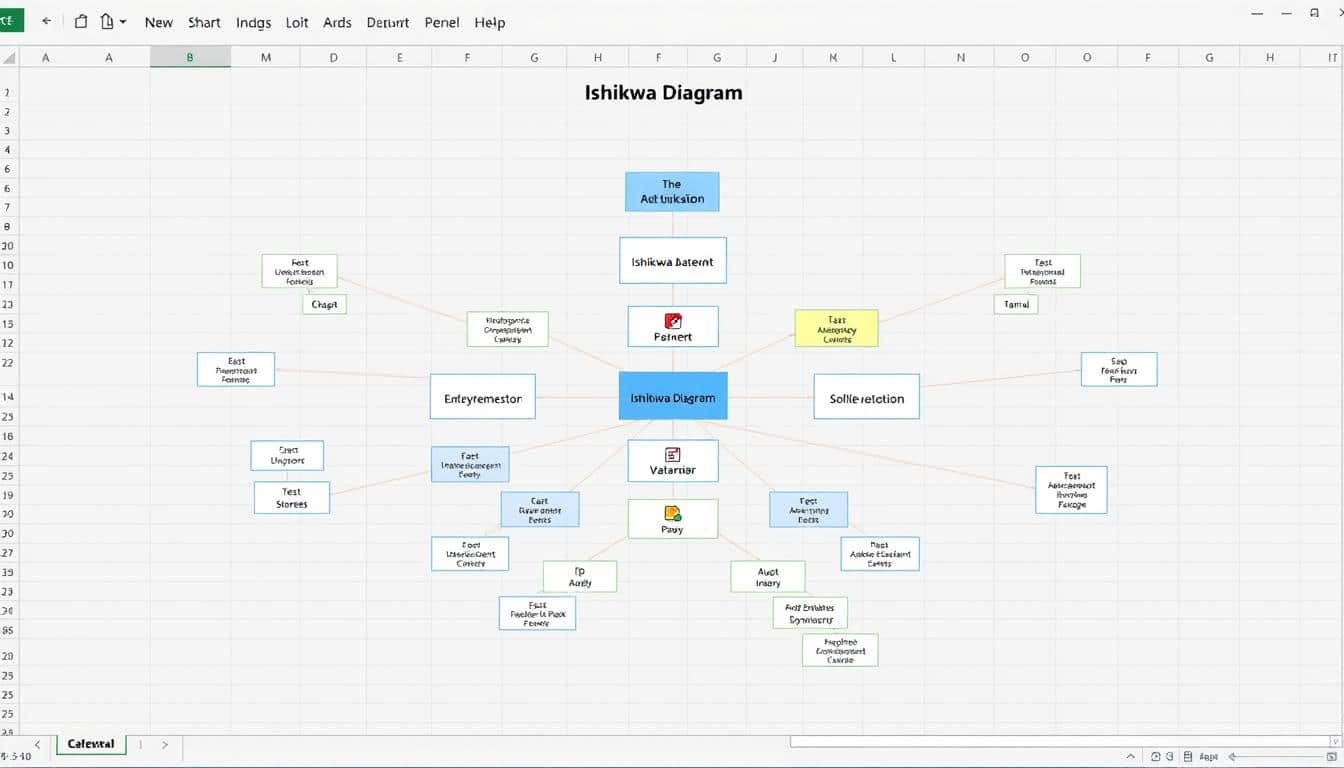Click the select-all corner of the grid
The height and width of the screenshot is (768, 1344).
(9, 58)
